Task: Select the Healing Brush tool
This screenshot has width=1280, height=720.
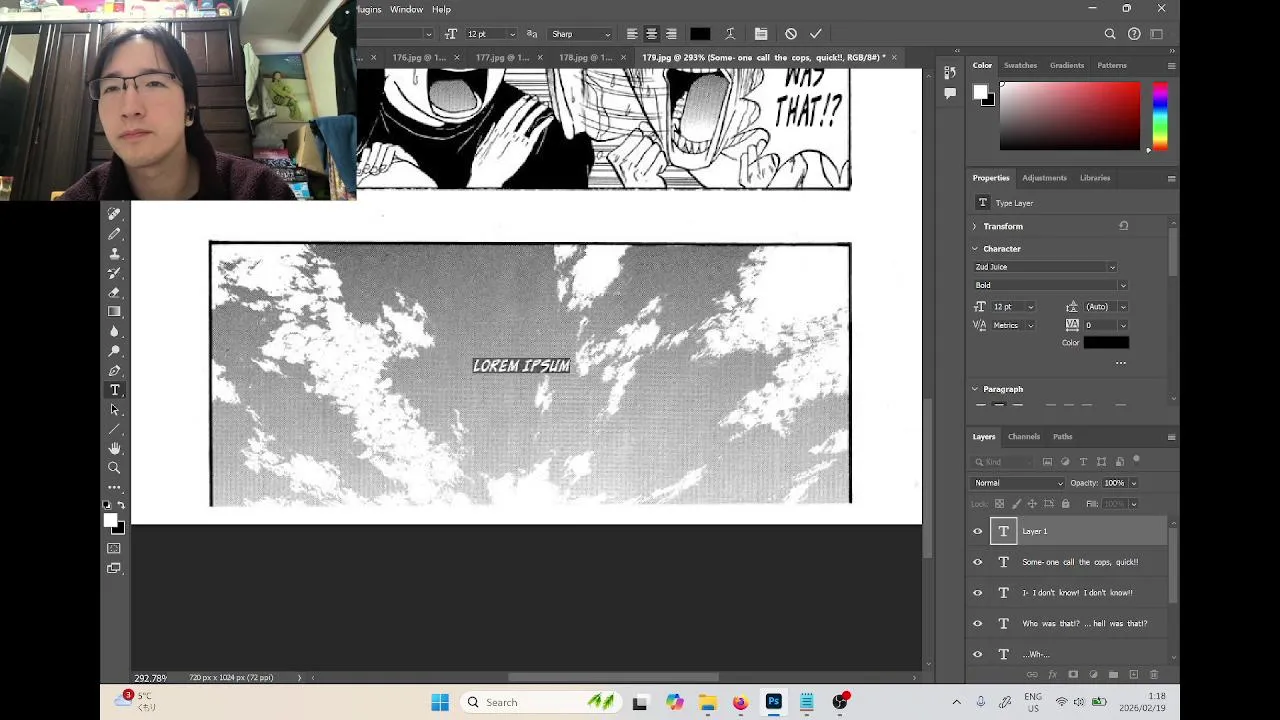Action: pos(114,213)
